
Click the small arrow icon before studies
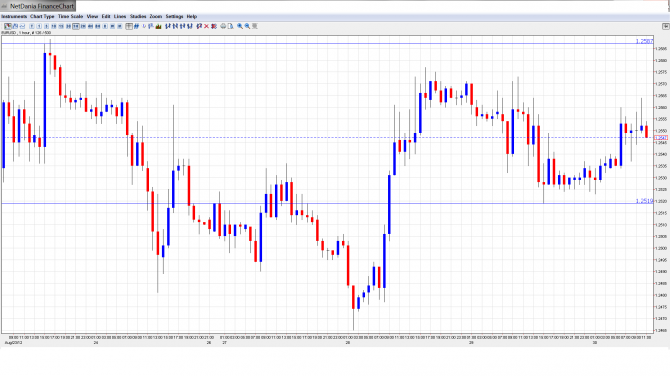(x=144, y=26)
